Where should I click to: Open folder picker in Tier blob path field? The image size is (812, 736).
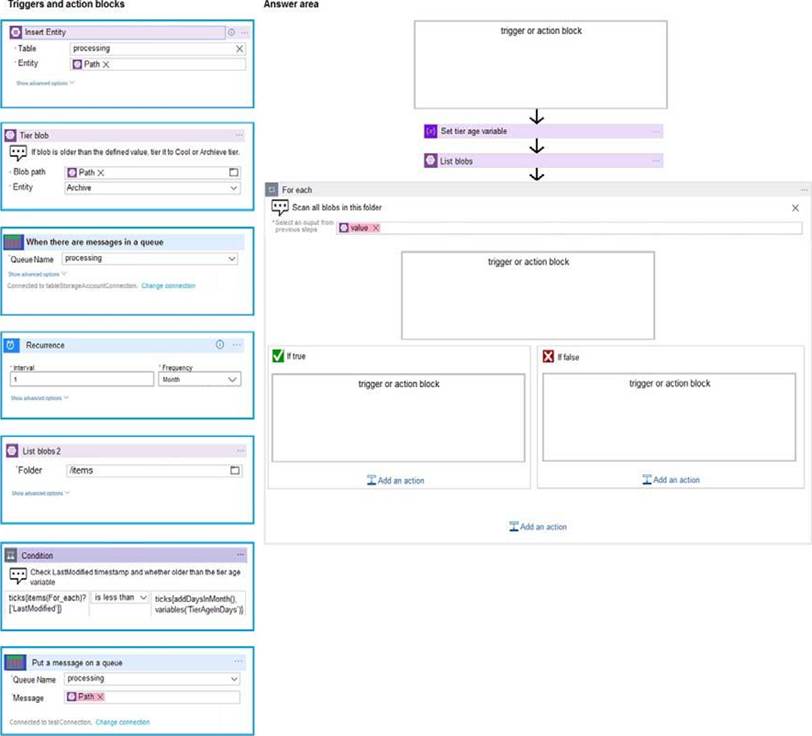click(234, 173)
